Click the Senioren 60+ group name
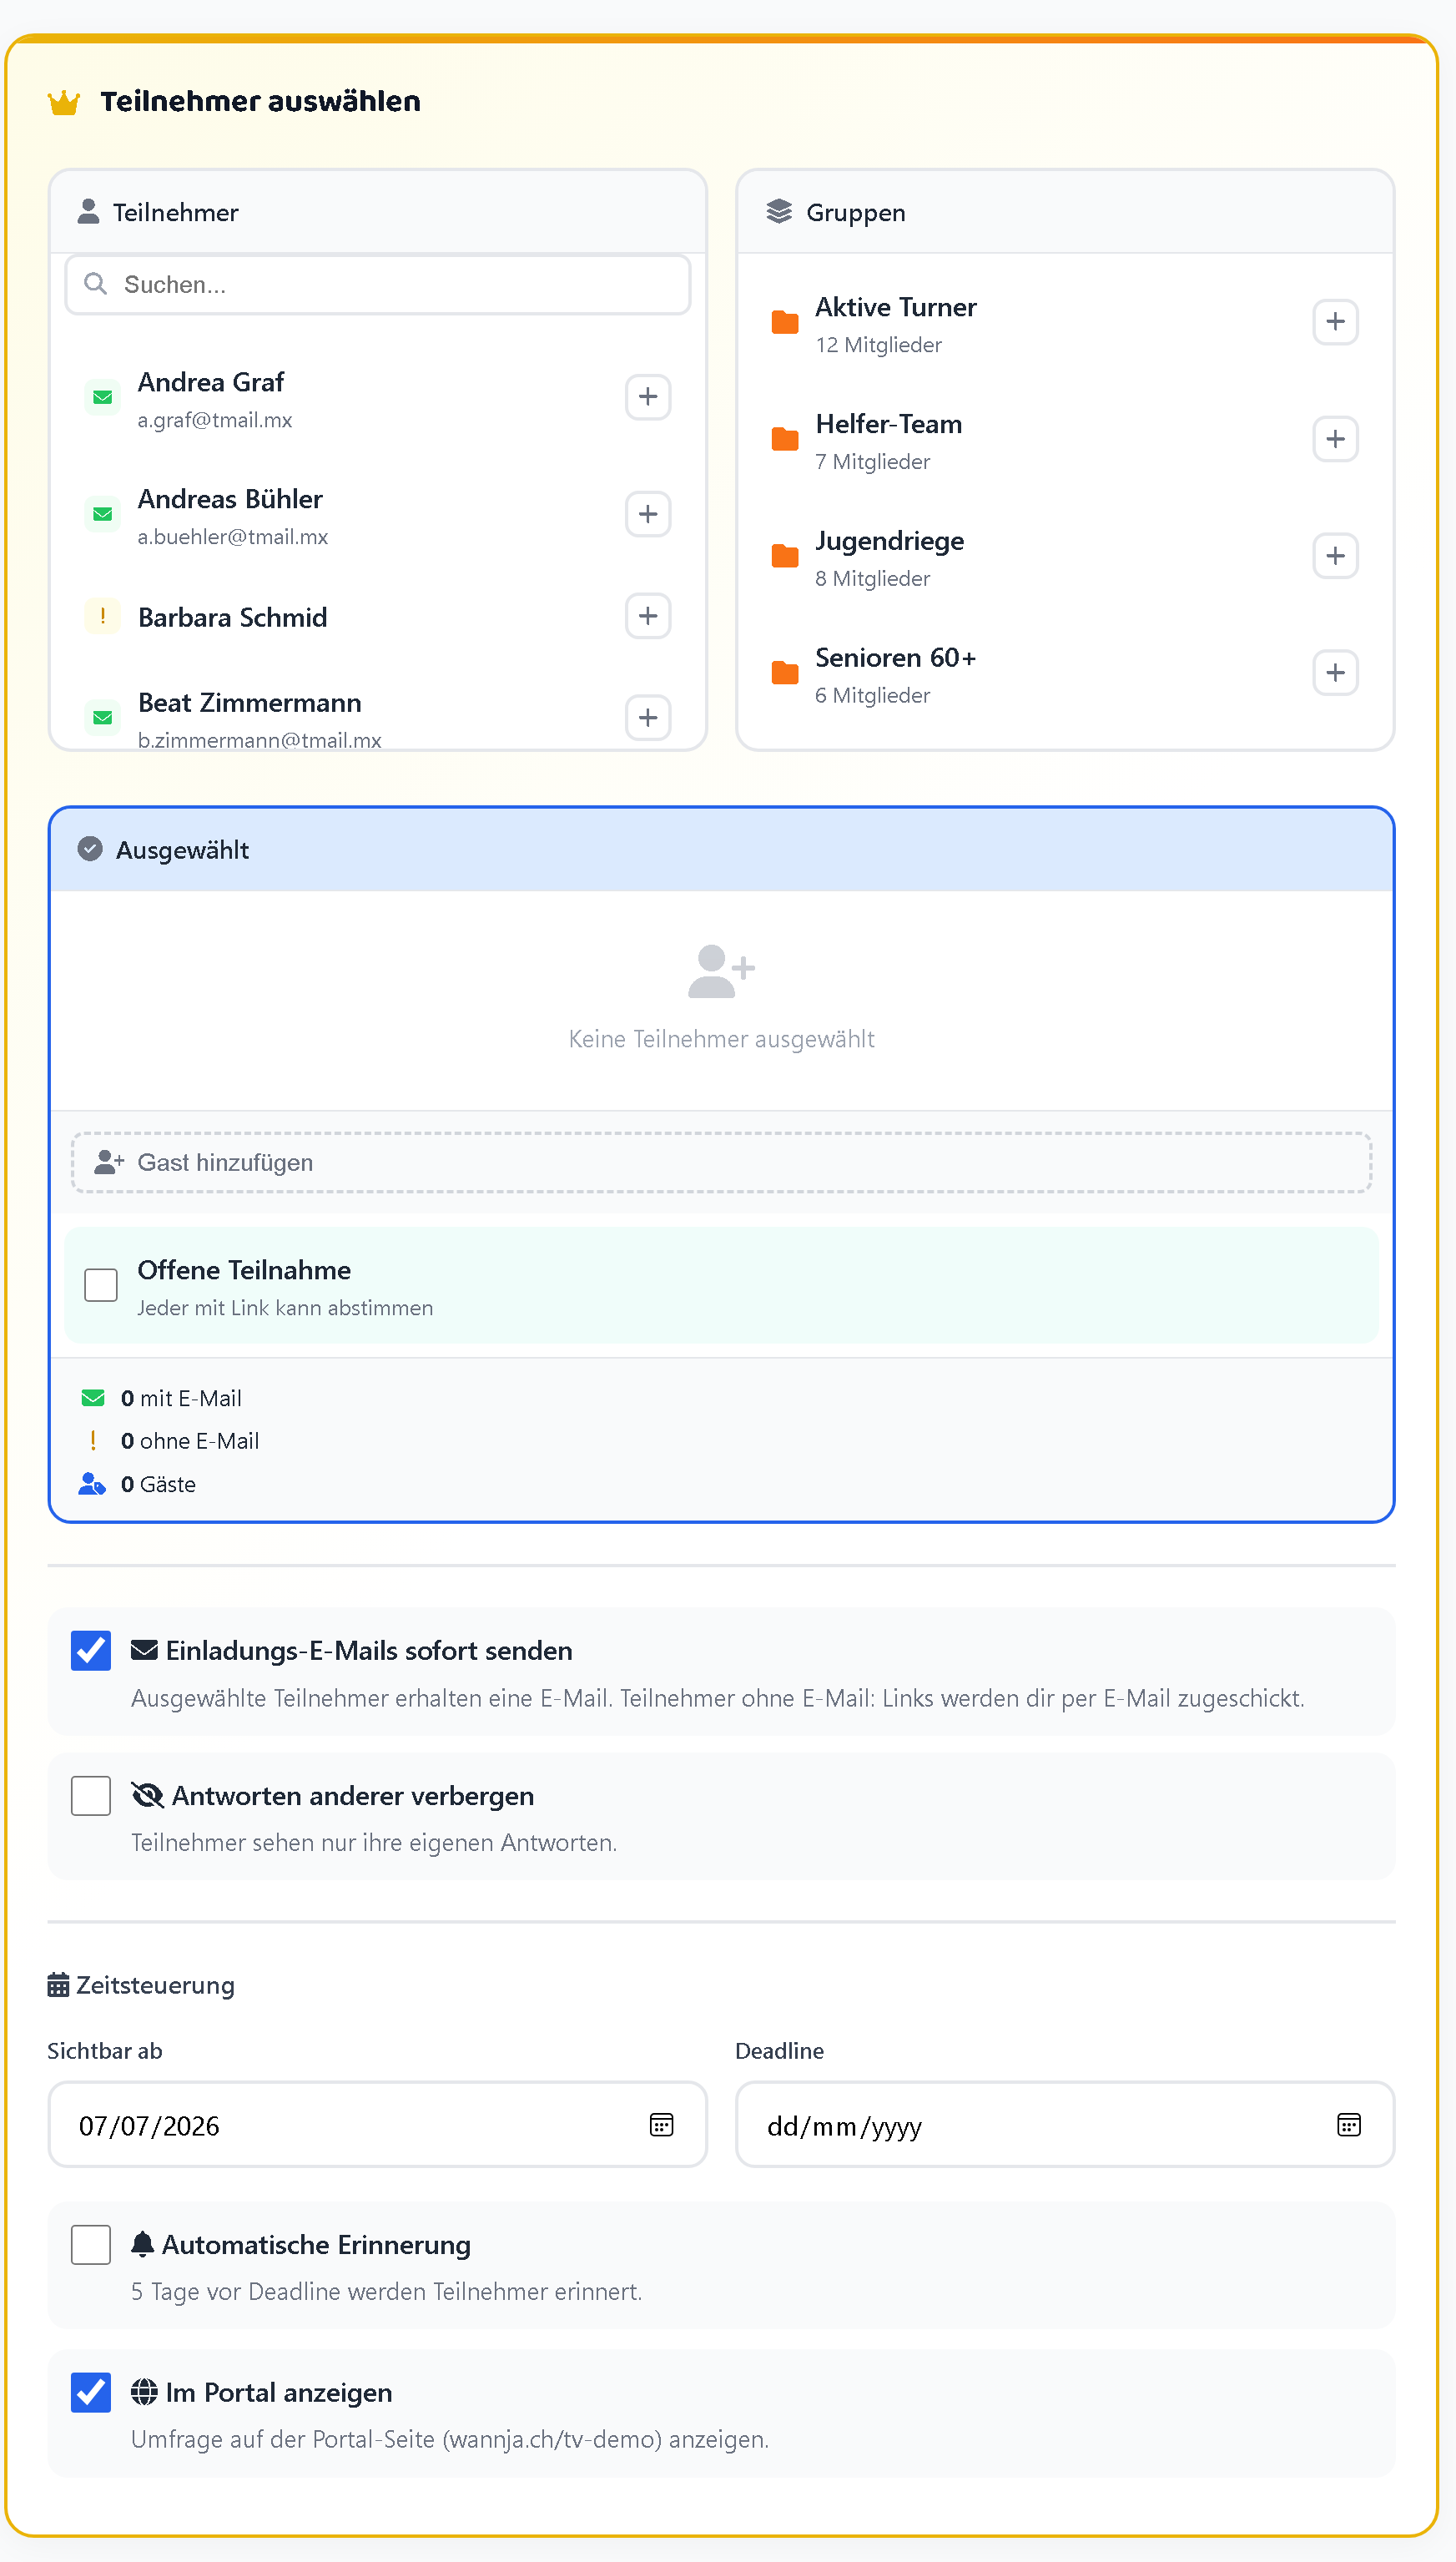 [x=896, y=658]
